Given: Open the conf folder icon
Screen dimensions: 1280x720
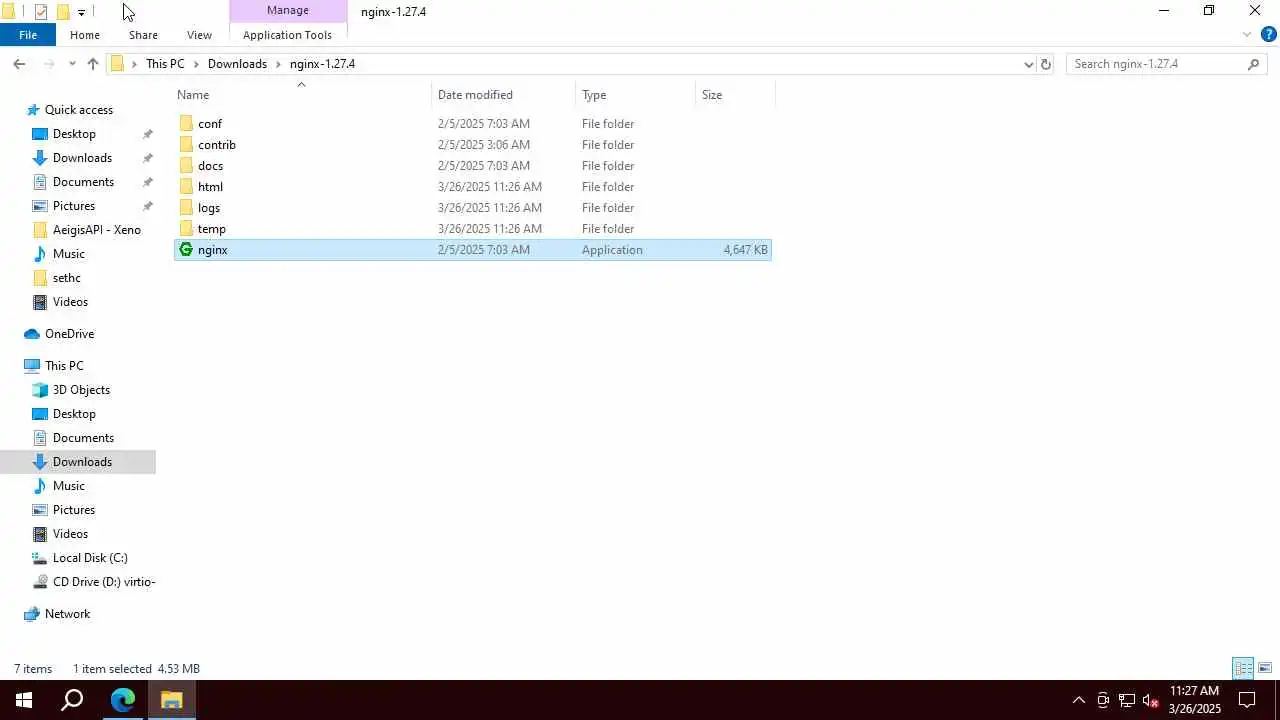Looking at the screenshot, I should [x=186, y=124].
